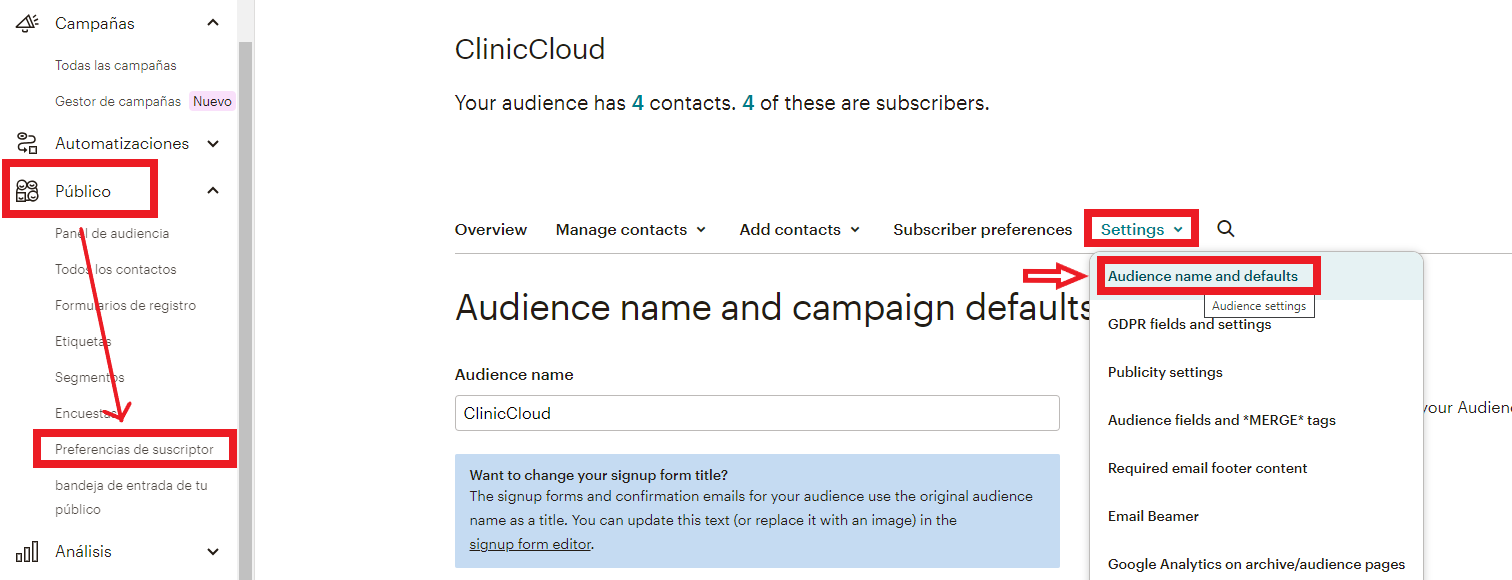Image resolution: width=1512 pixels, height=580 pixels.
Task: Open the Add contacts dropdown
Action: [799, 229]
